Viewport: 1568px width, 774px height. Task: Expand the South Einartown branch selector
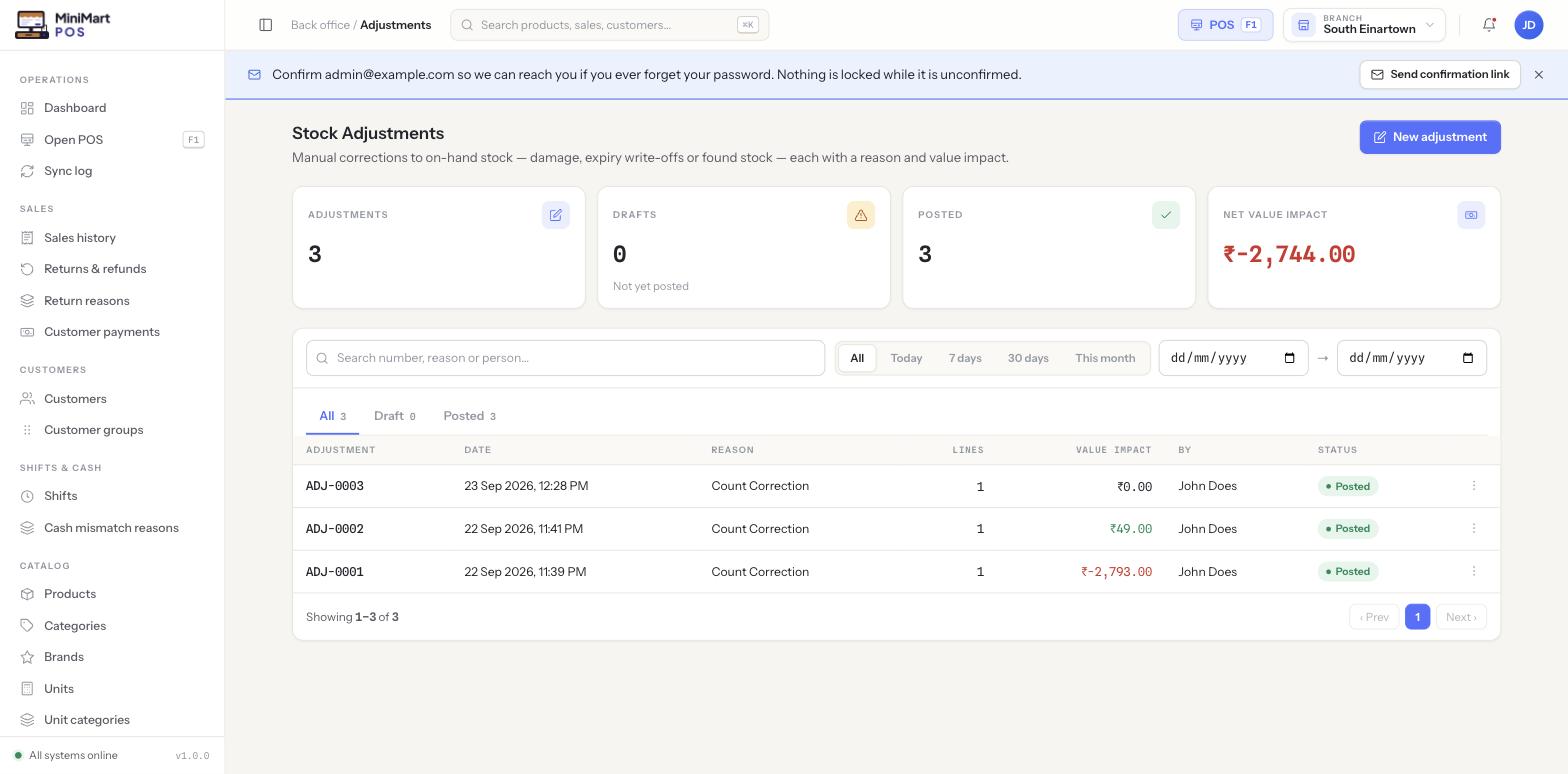click(1364, 25)
